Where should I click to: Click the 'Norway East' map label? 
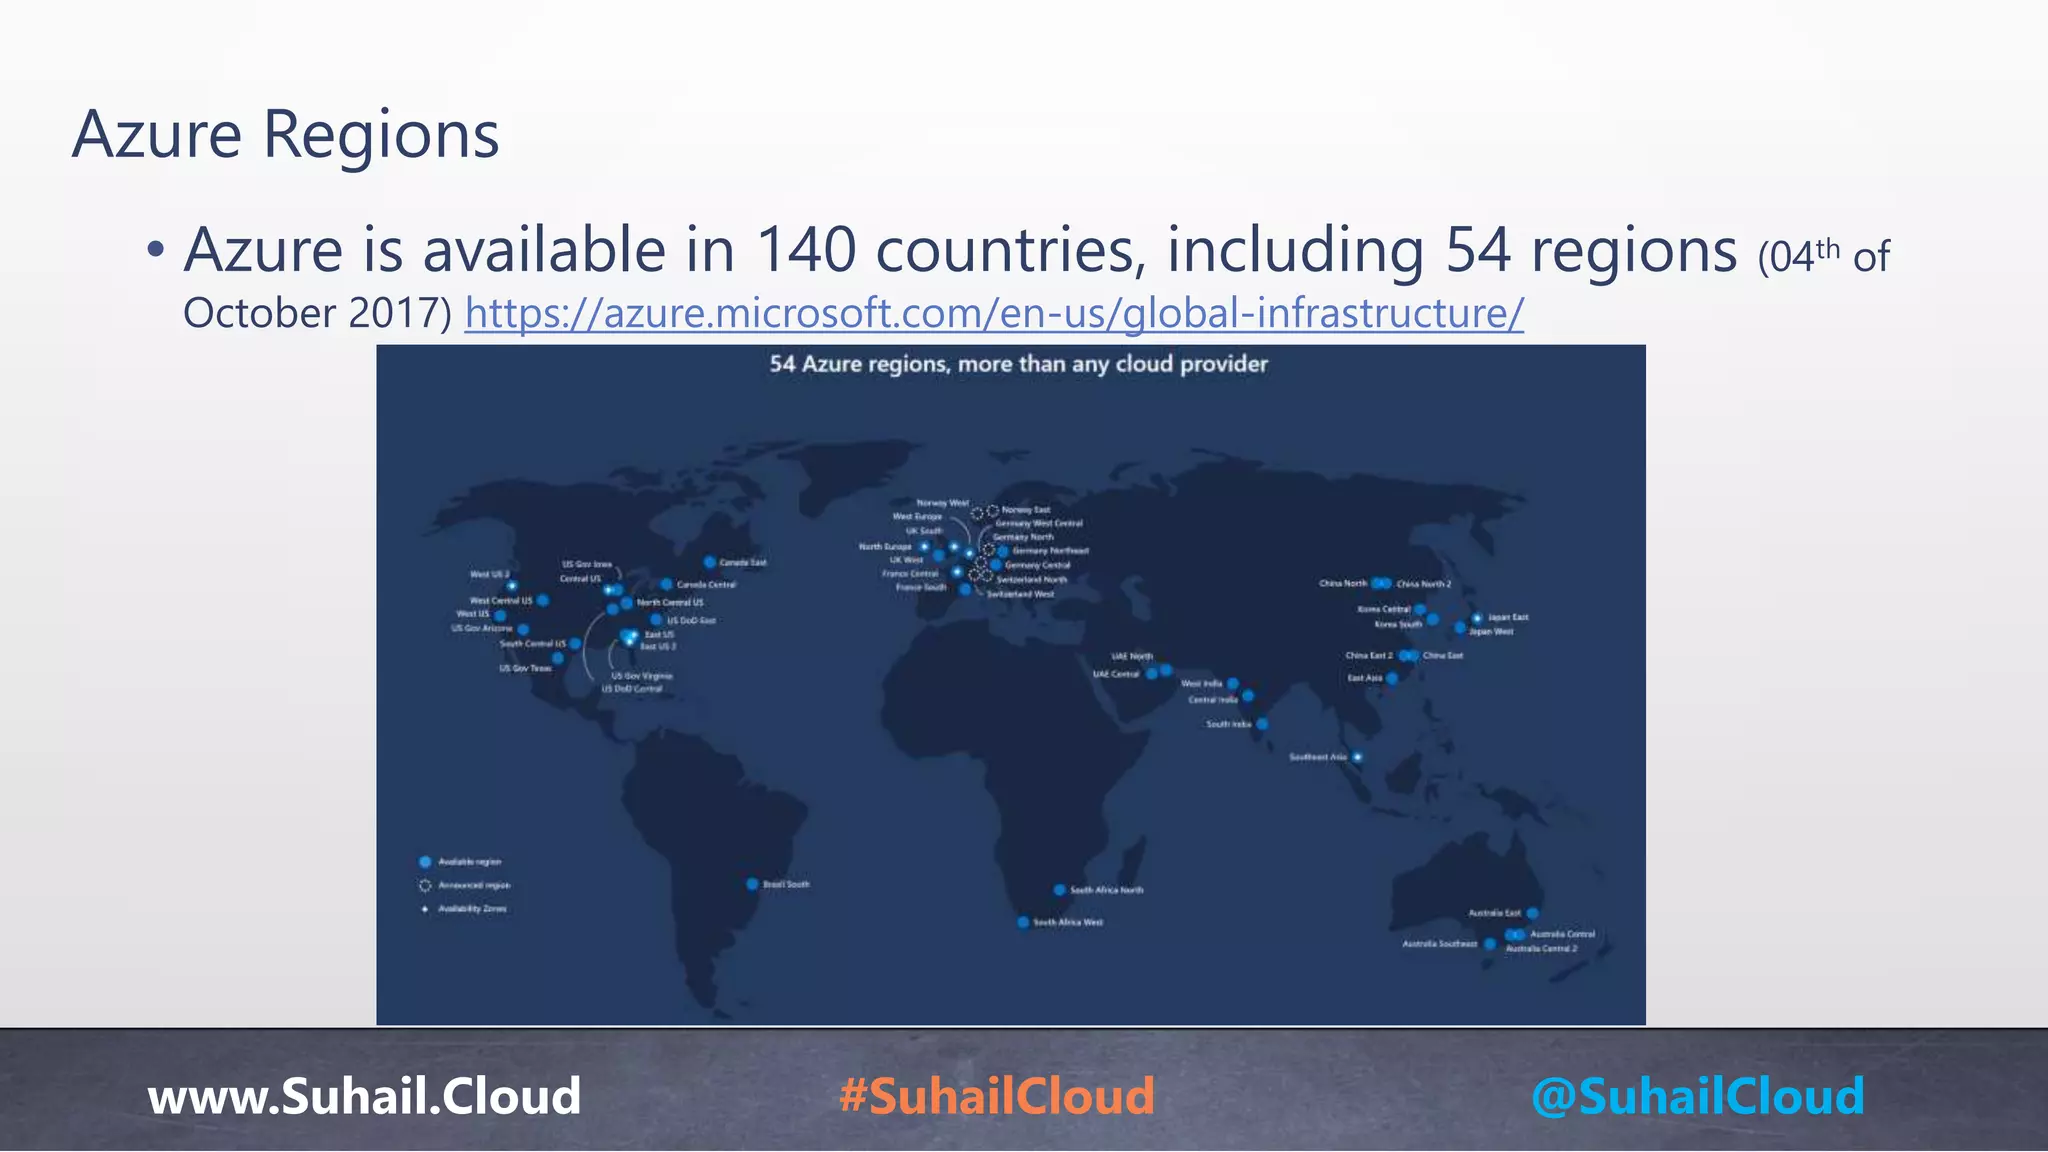1026,510
